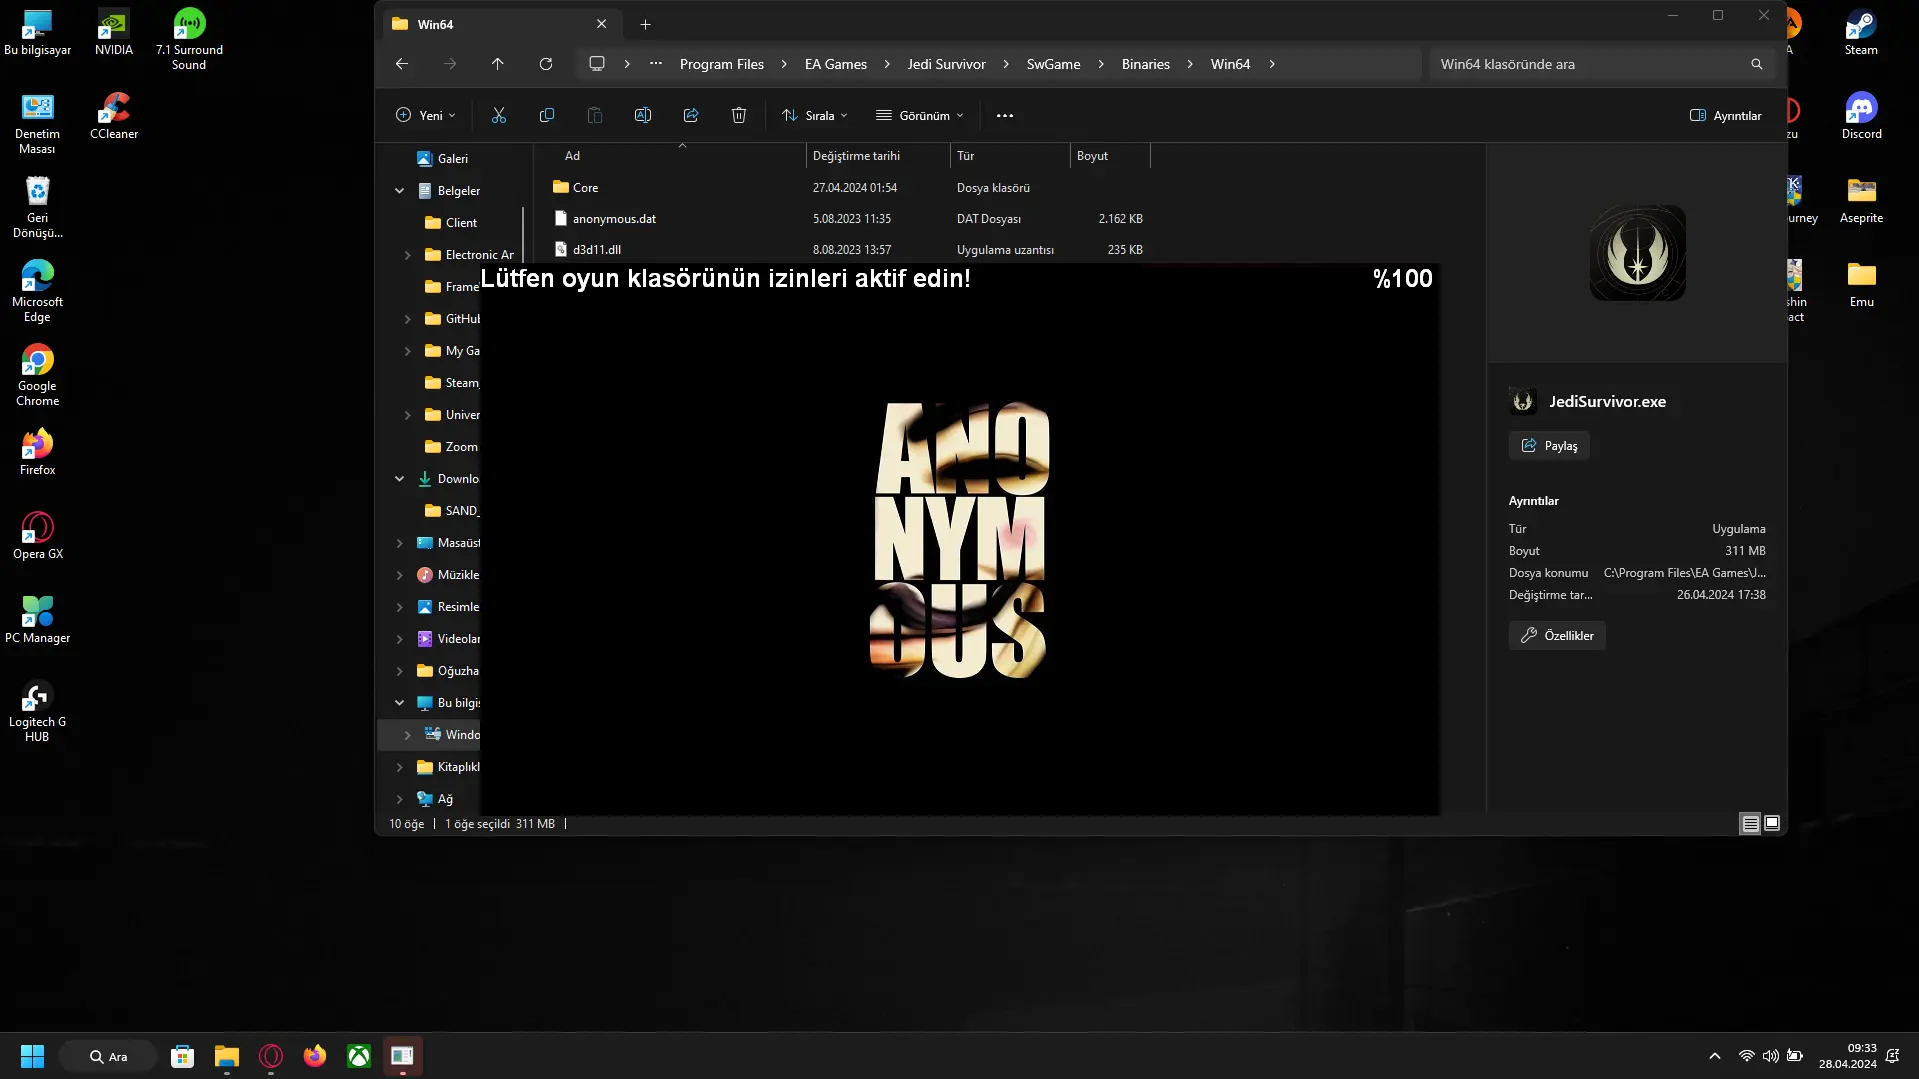Open the clock and date panel

(x=1847, y=1056)
